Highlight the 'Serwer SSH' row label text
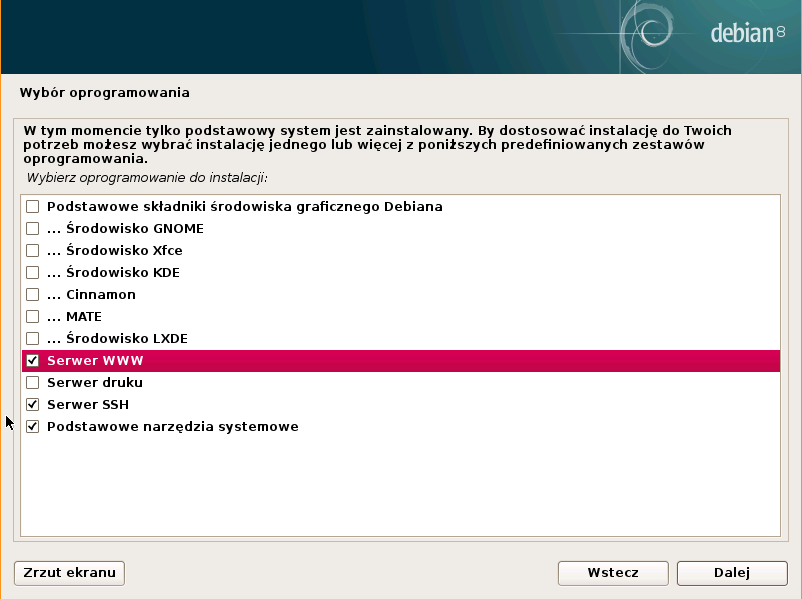The width and height of the screenshot is (802, 599). click(x=87, y=405)
